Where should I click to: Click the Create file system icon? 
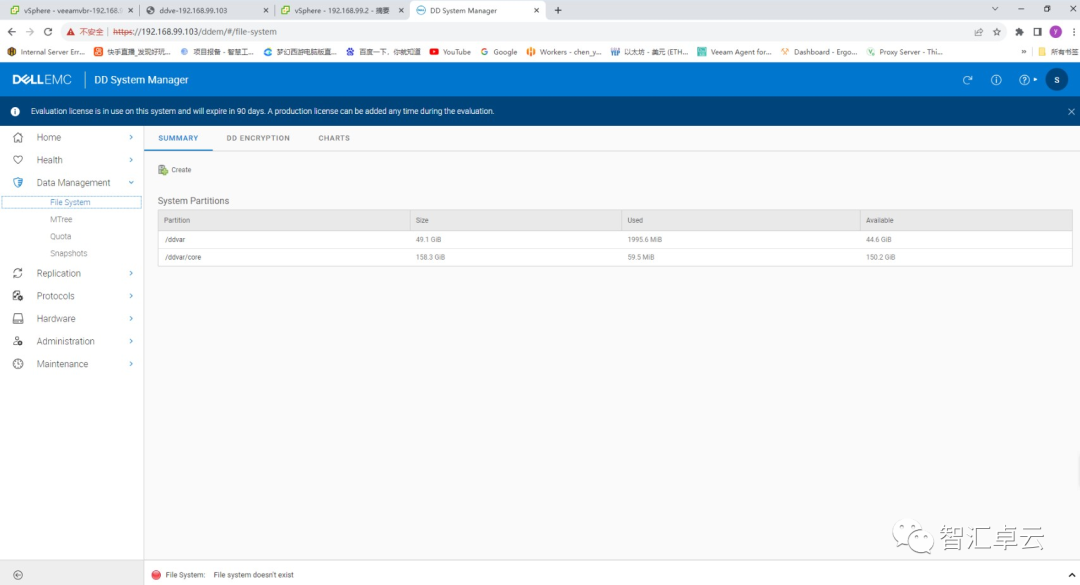(163, 170)
